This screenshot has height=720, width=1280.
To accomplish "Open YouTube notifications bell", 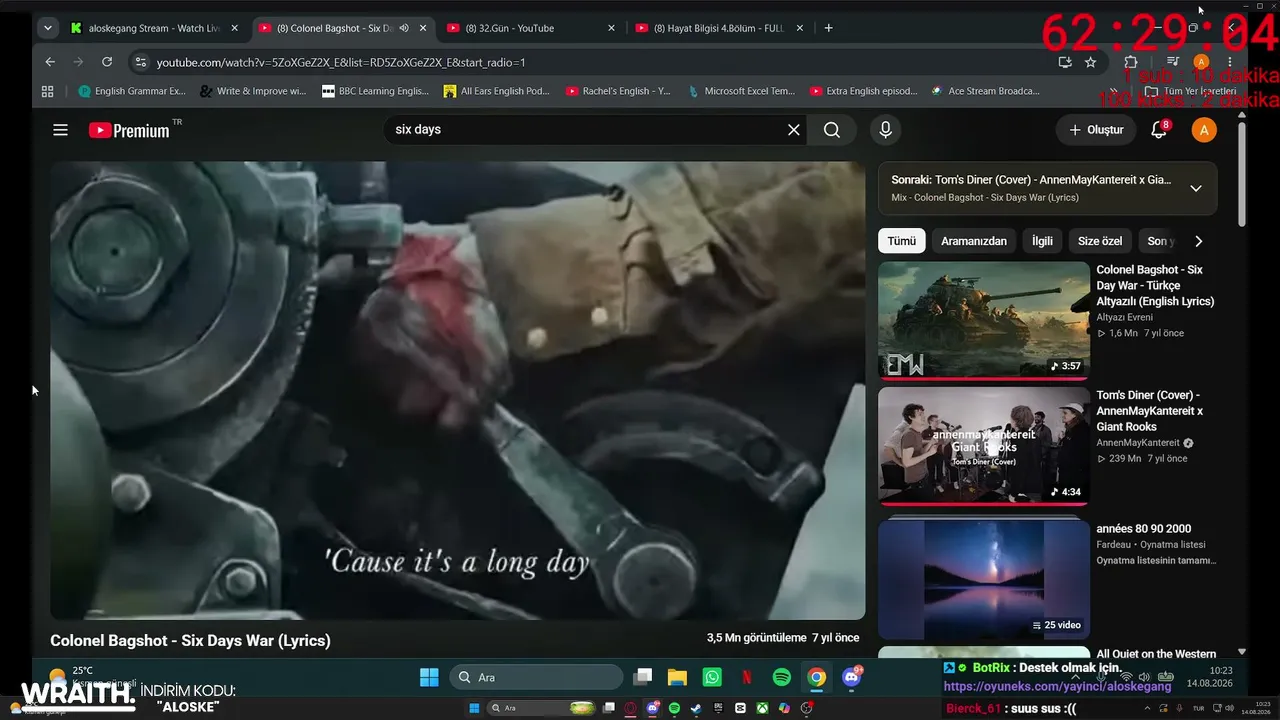I will [x=1159, y=130].
